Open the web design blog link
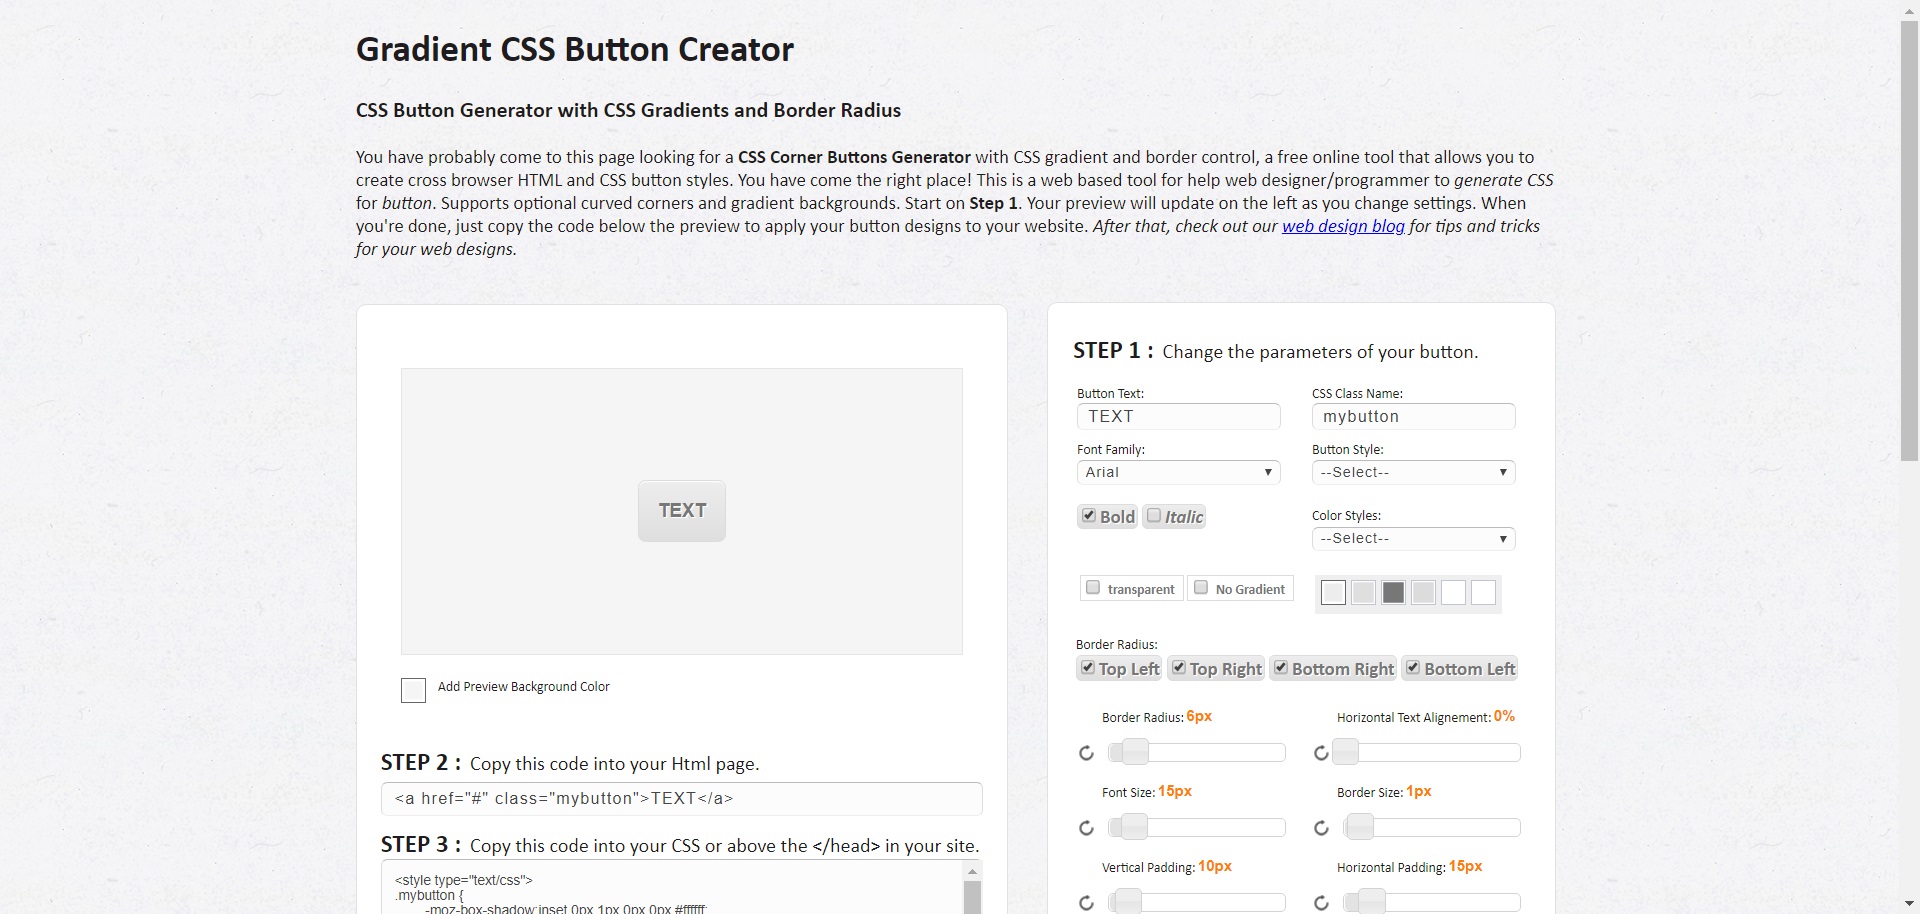1920x914 pixels. click(x=1343, y=226)
